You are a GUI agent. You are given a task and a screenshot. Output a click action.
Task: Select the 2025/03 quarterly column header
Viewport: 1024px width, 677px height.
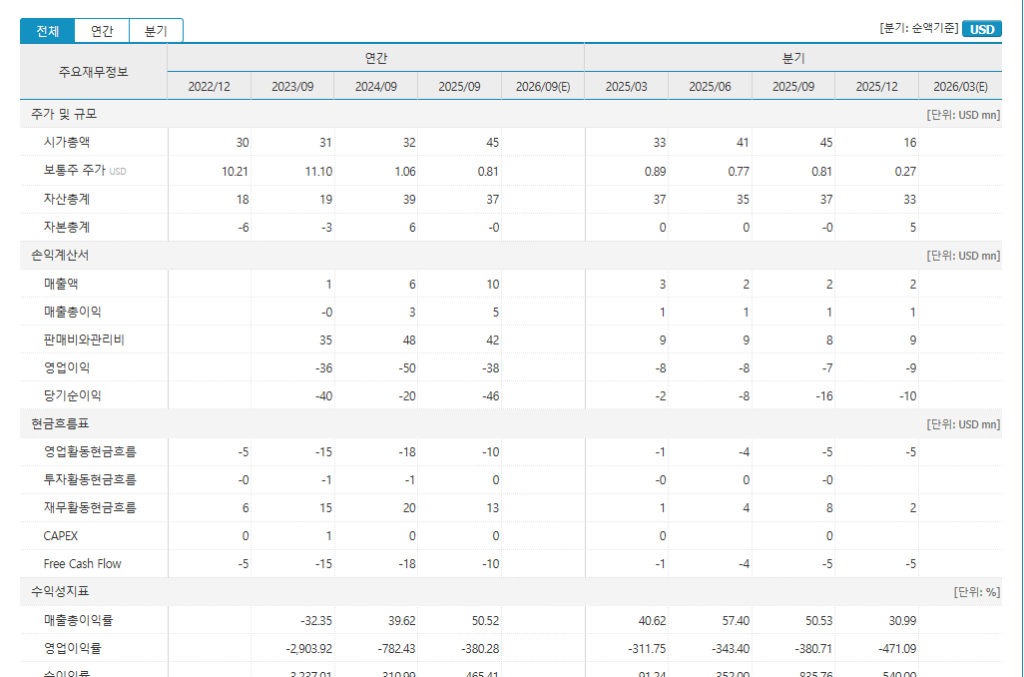[x=626, y=86]
